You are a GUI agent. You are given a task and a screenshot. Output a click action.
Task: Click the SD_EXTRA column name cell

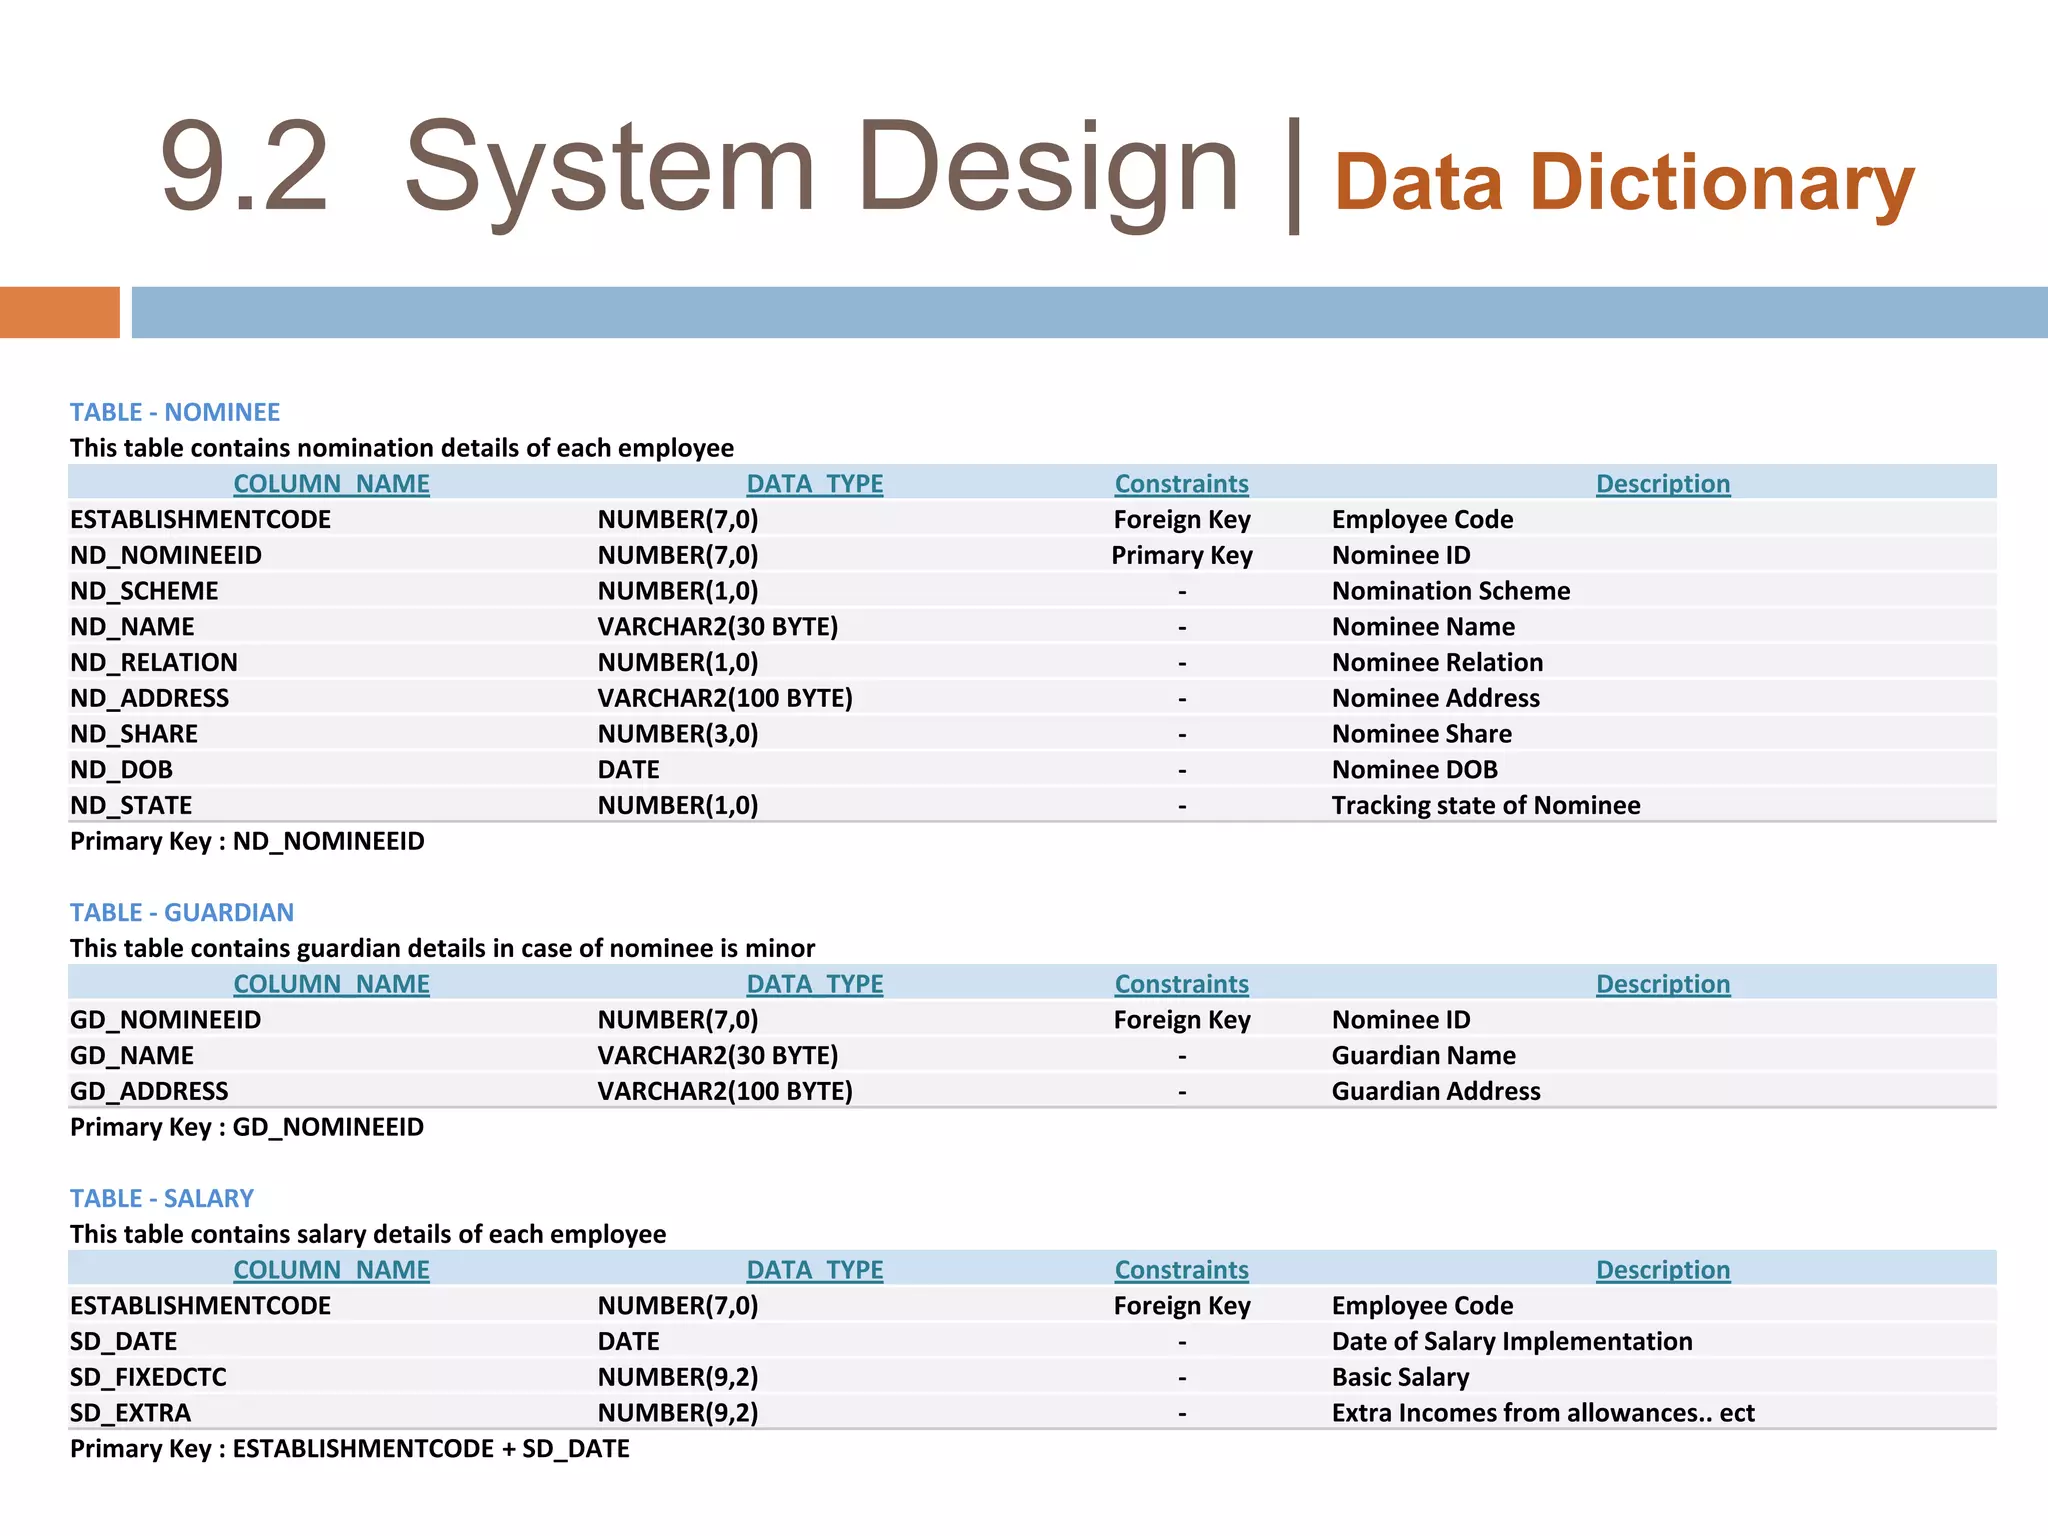[x=130, y=1414]
